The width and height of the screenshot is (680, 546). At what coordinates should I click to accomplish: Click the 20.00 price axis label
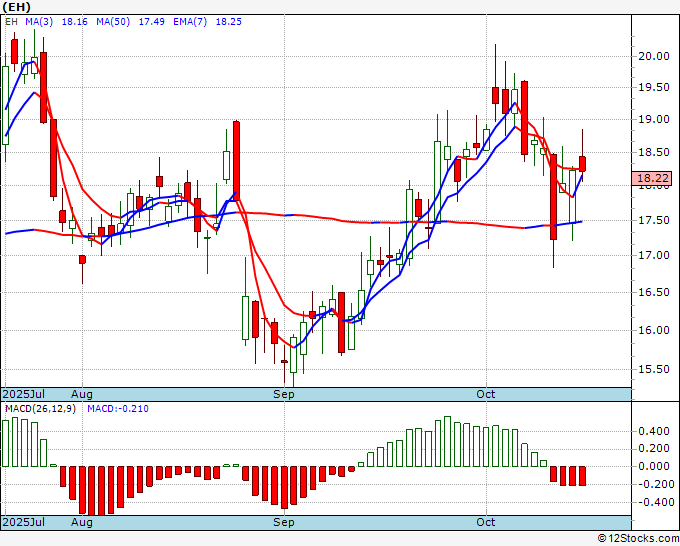654,56
